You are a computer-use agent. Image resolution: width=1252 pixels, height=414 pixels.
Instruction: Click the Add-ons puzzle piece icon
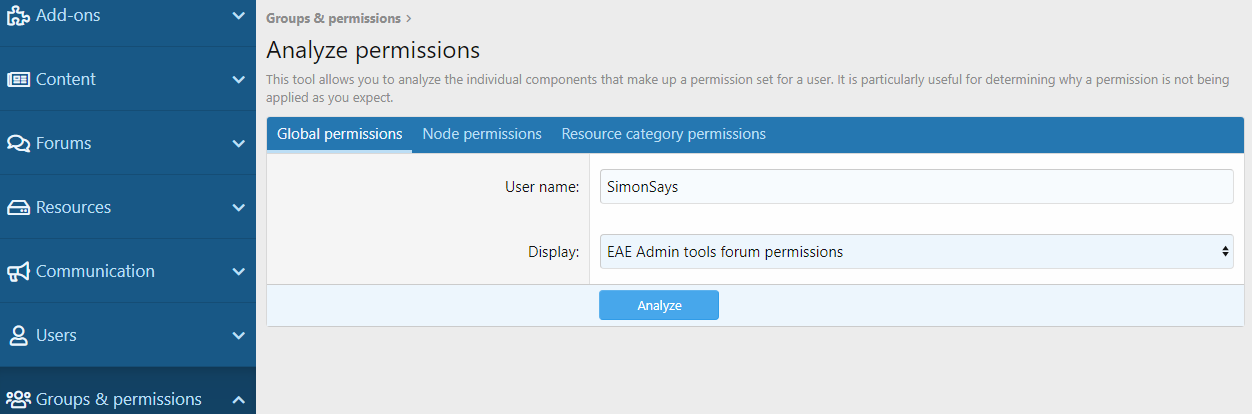[x=18, y=16]
